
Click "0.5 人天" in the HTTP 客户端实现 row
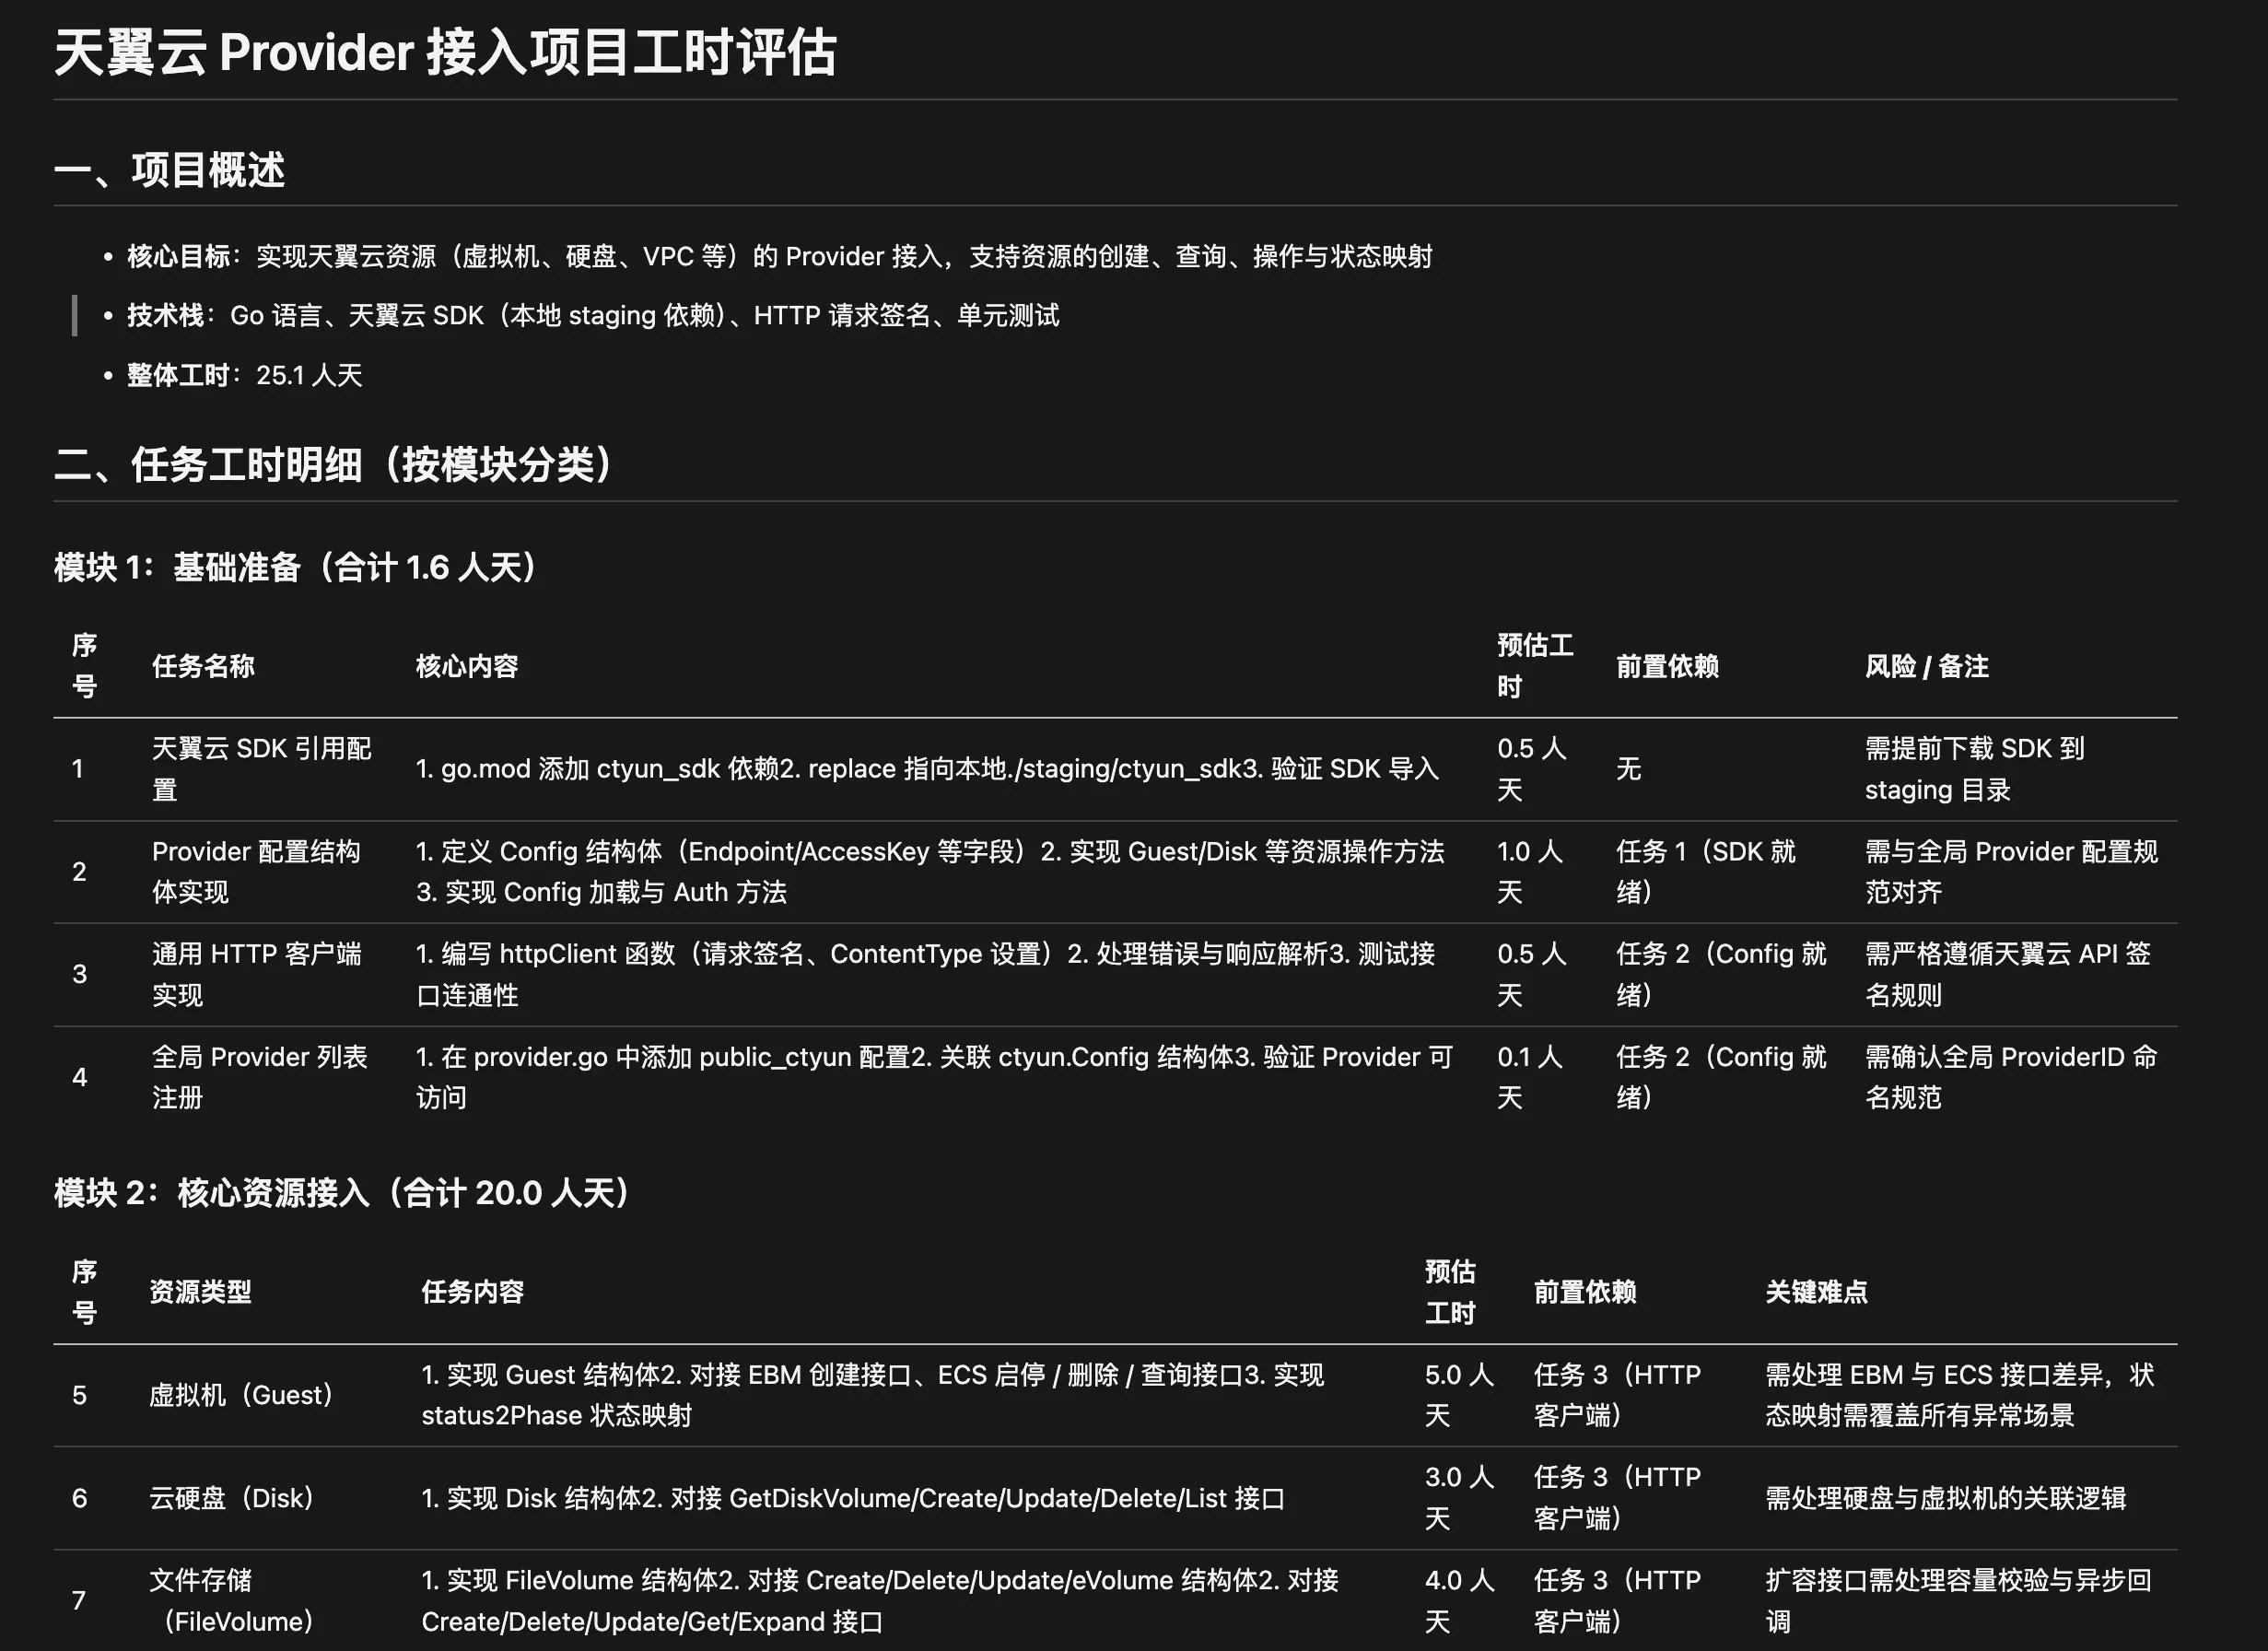coord(1531,975)
